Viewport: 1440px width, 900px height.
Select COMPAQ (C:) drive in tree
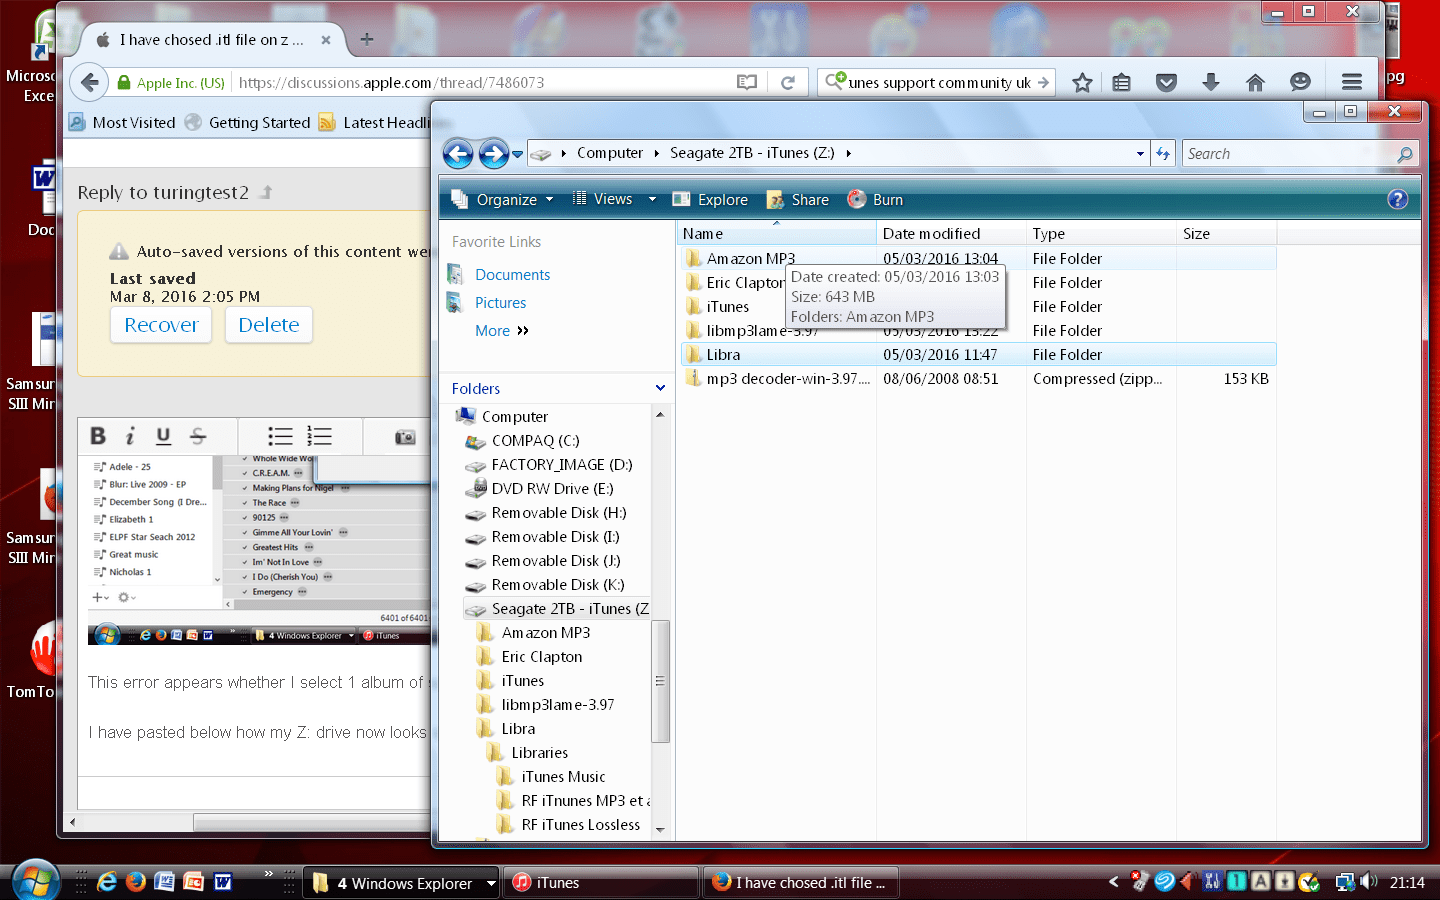coord(535,441)
